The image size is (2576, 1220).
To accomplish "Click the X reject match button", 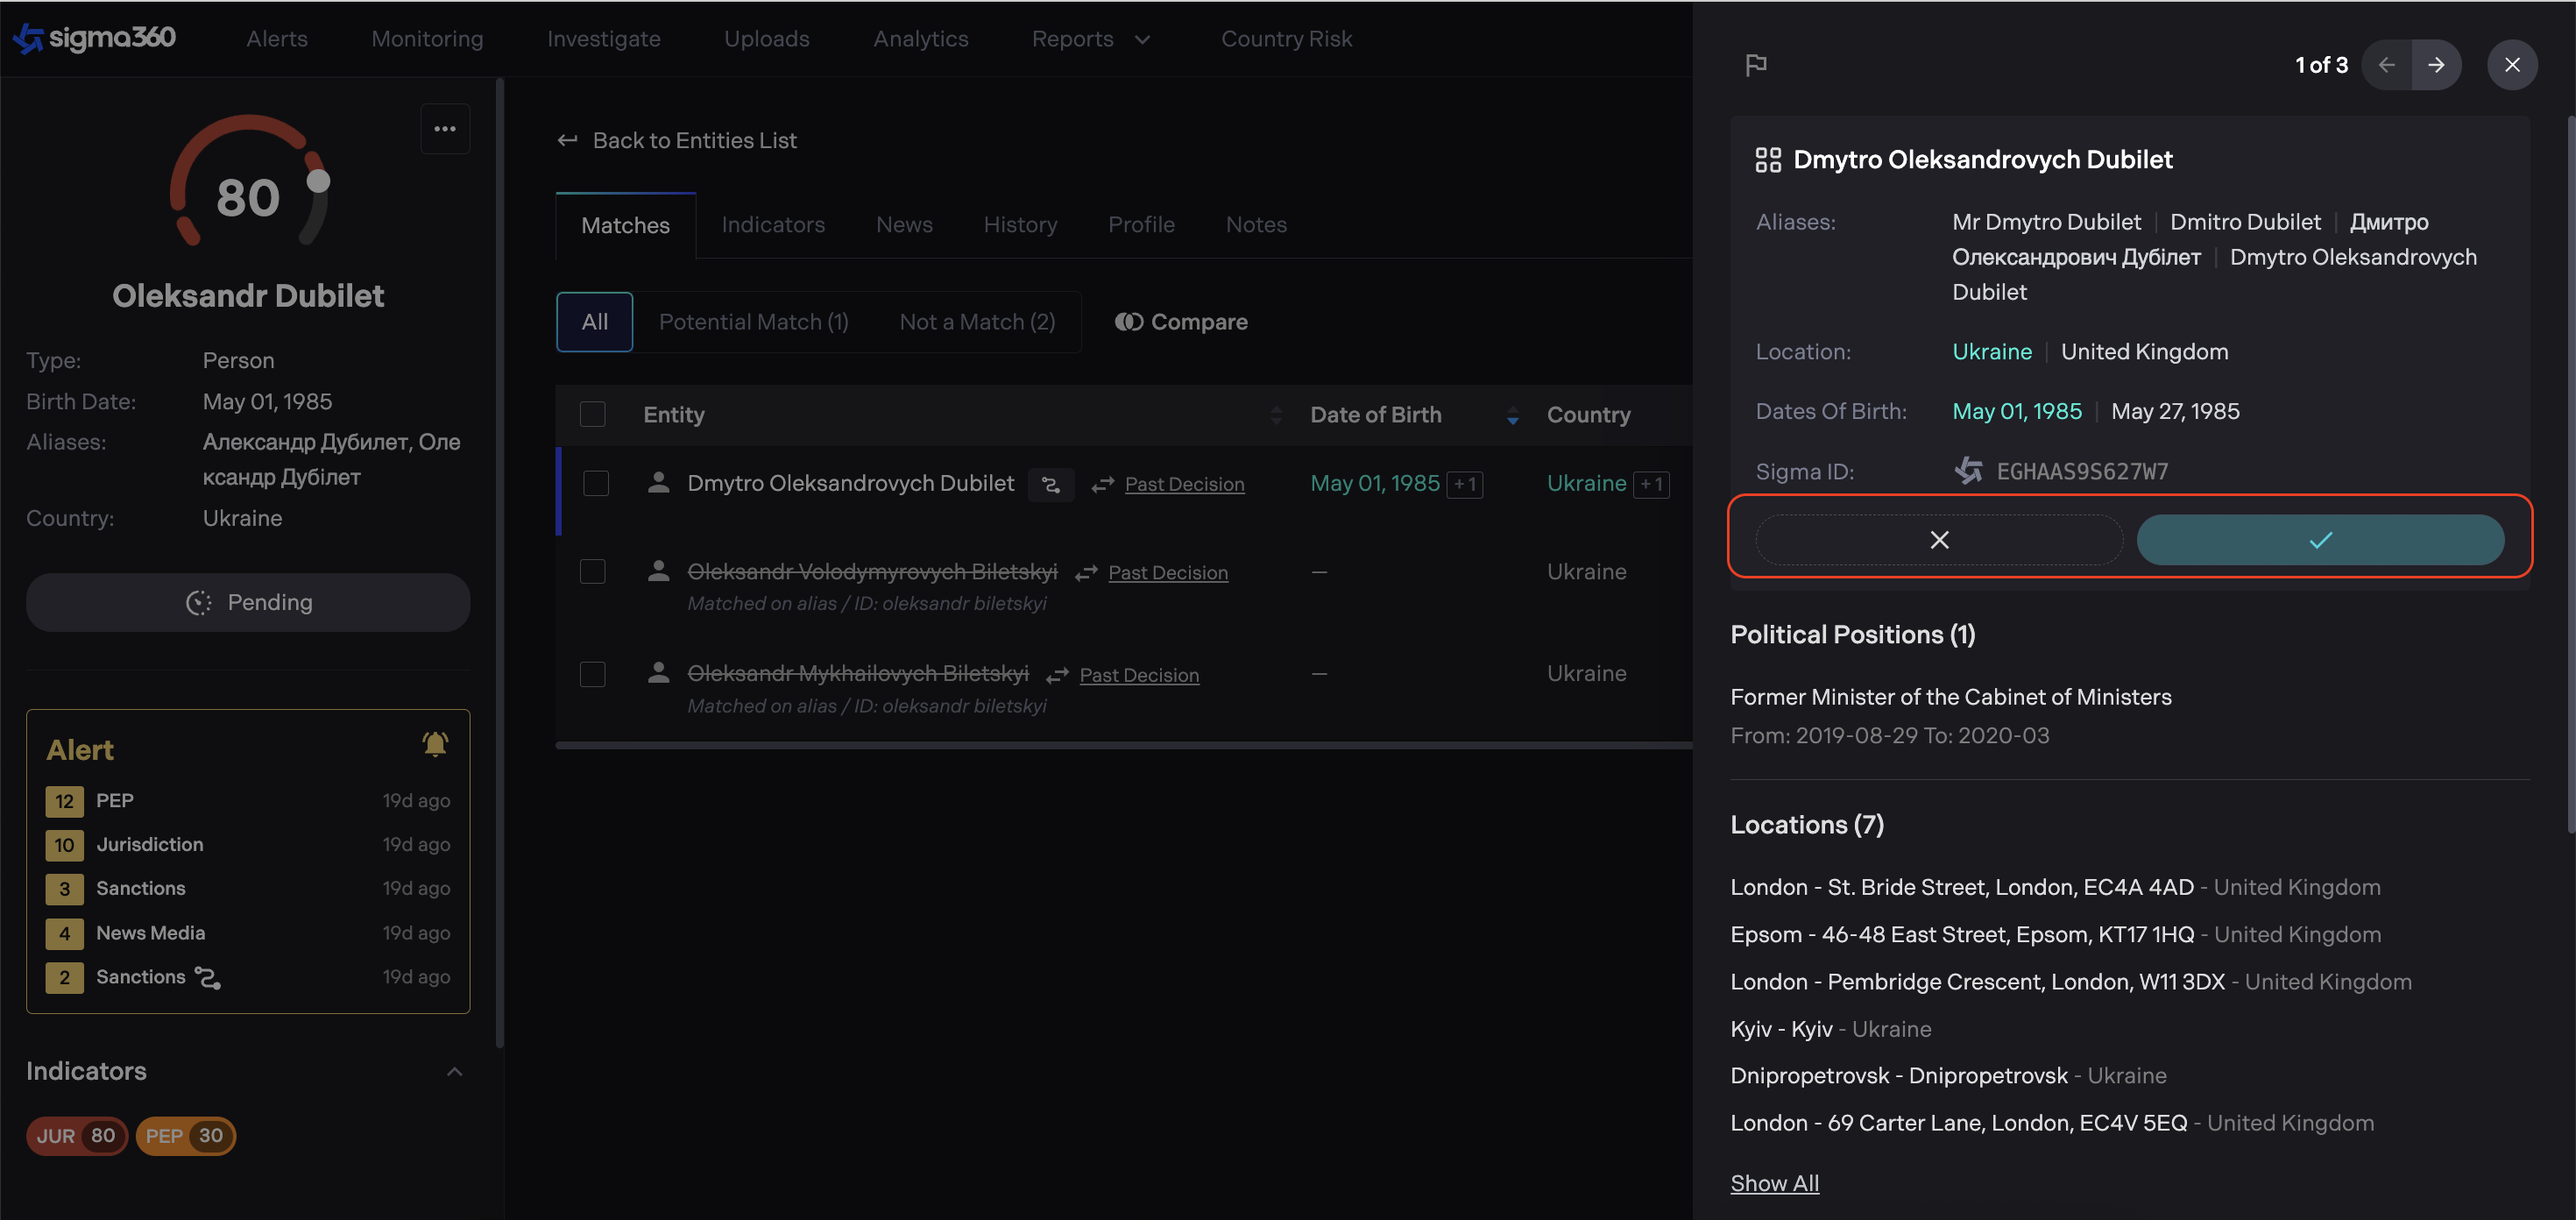I will (1938, 540).
